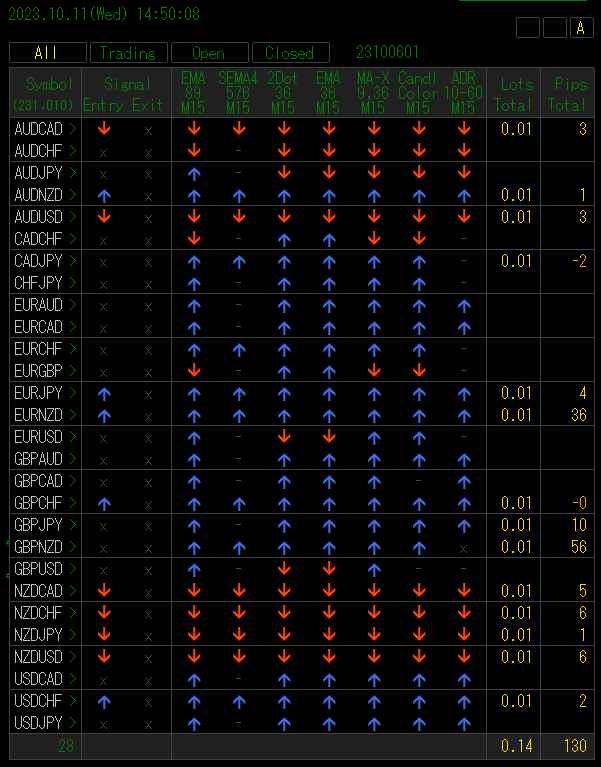This screenshot has width=601, height=767.
Task: Click USDCAD ADR up arrow
Action: point(464,680)
